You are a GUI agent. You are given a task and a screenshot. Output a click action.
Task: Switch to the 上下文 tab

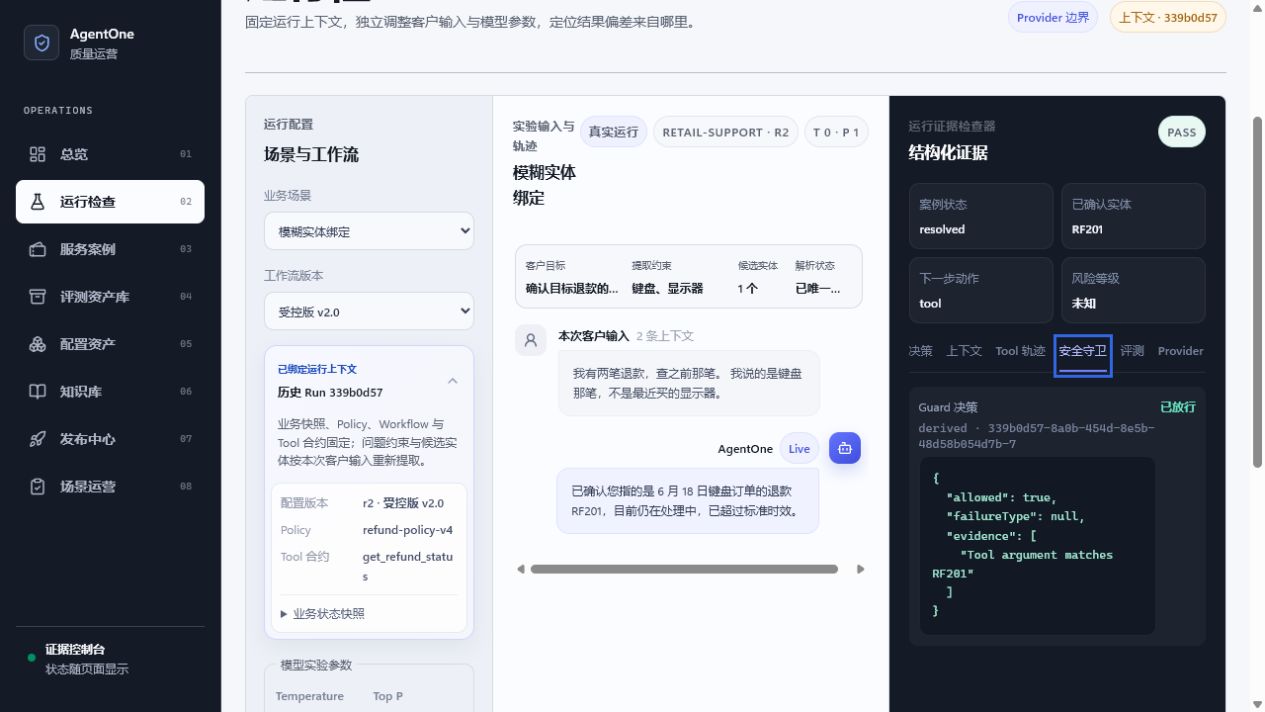click(x=964, y=351)
